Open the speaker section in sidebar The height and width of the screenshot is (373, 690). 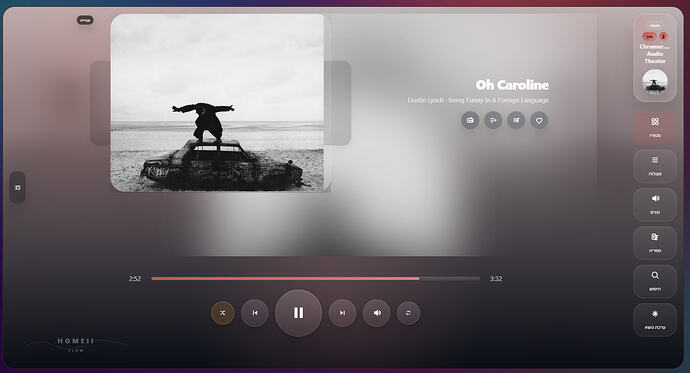pos(655,205)
